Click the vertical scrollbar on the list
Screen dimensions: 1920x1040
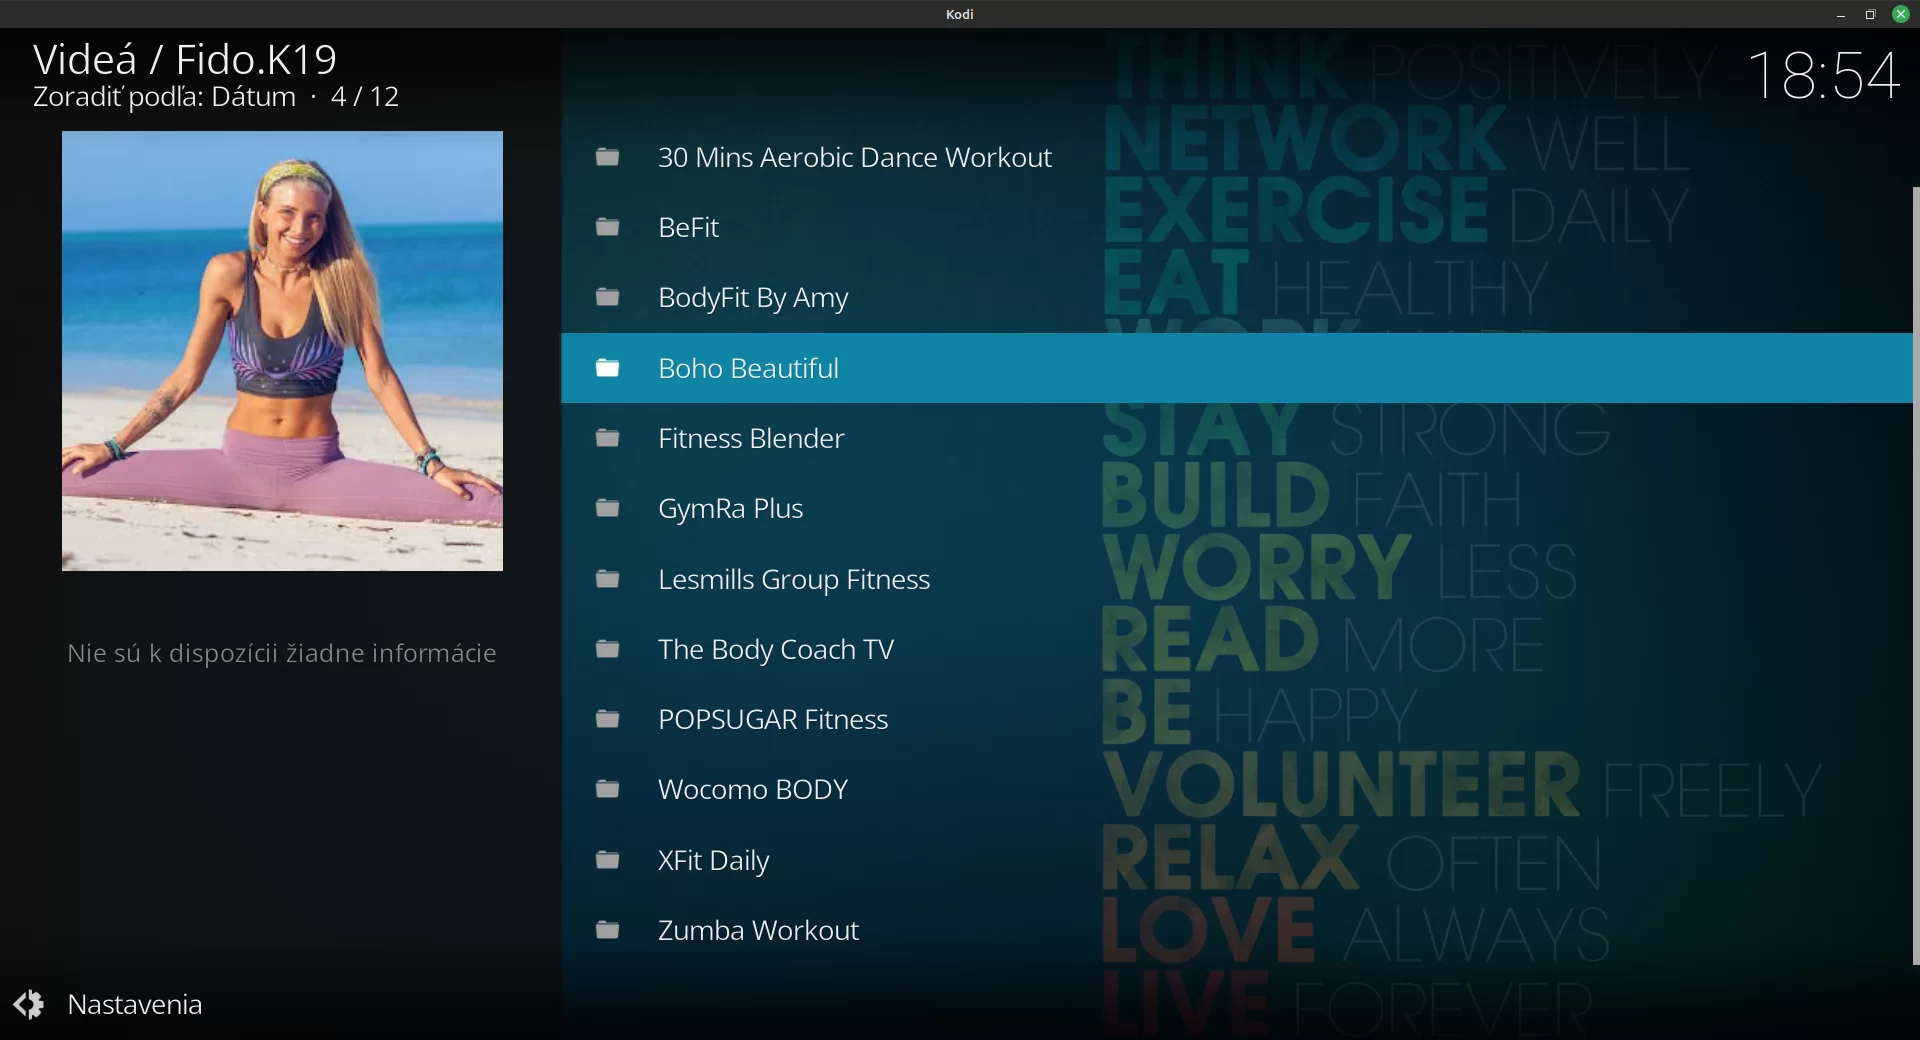tap(1915, 576)
